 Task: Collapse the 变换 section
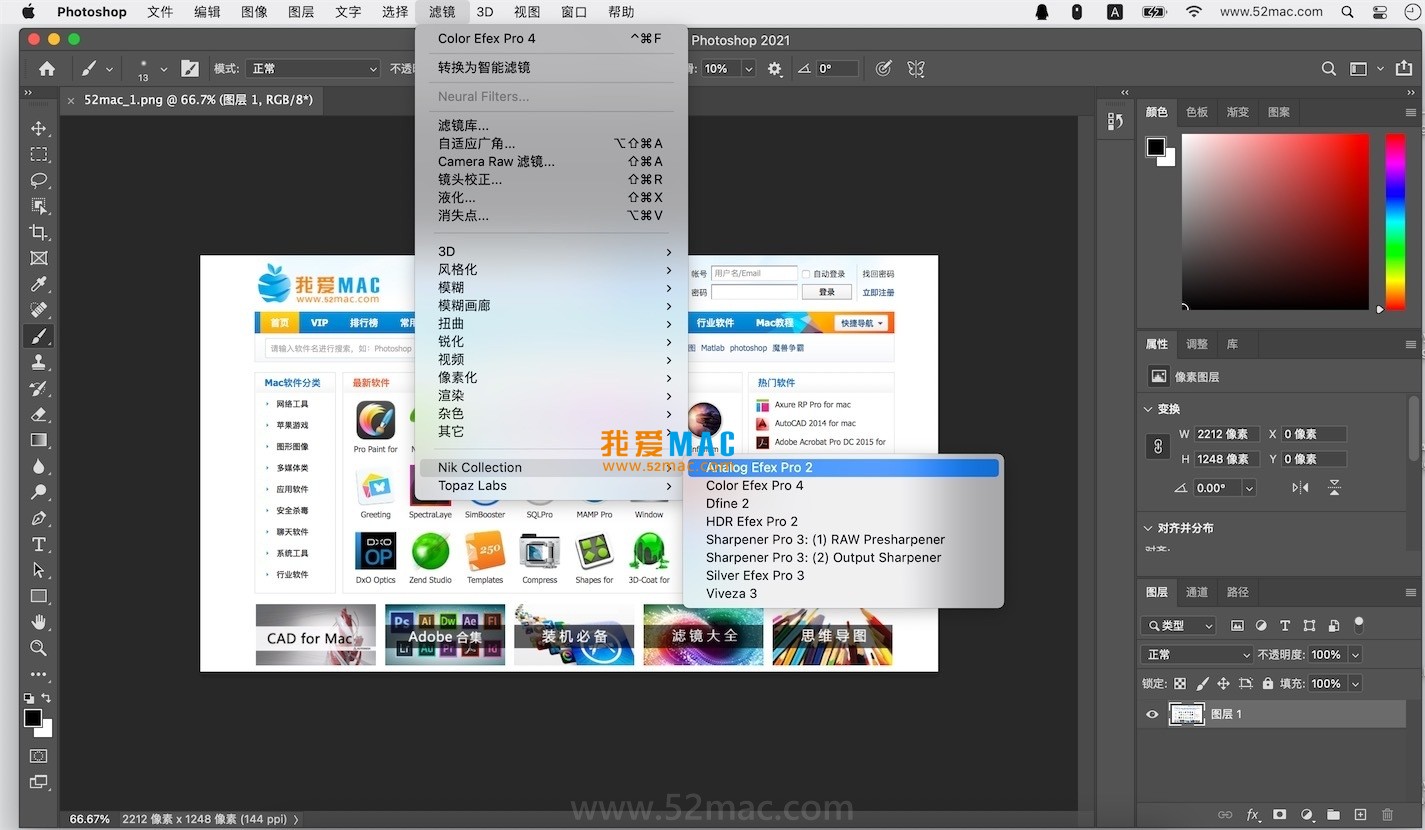[x=1148, y=409]
